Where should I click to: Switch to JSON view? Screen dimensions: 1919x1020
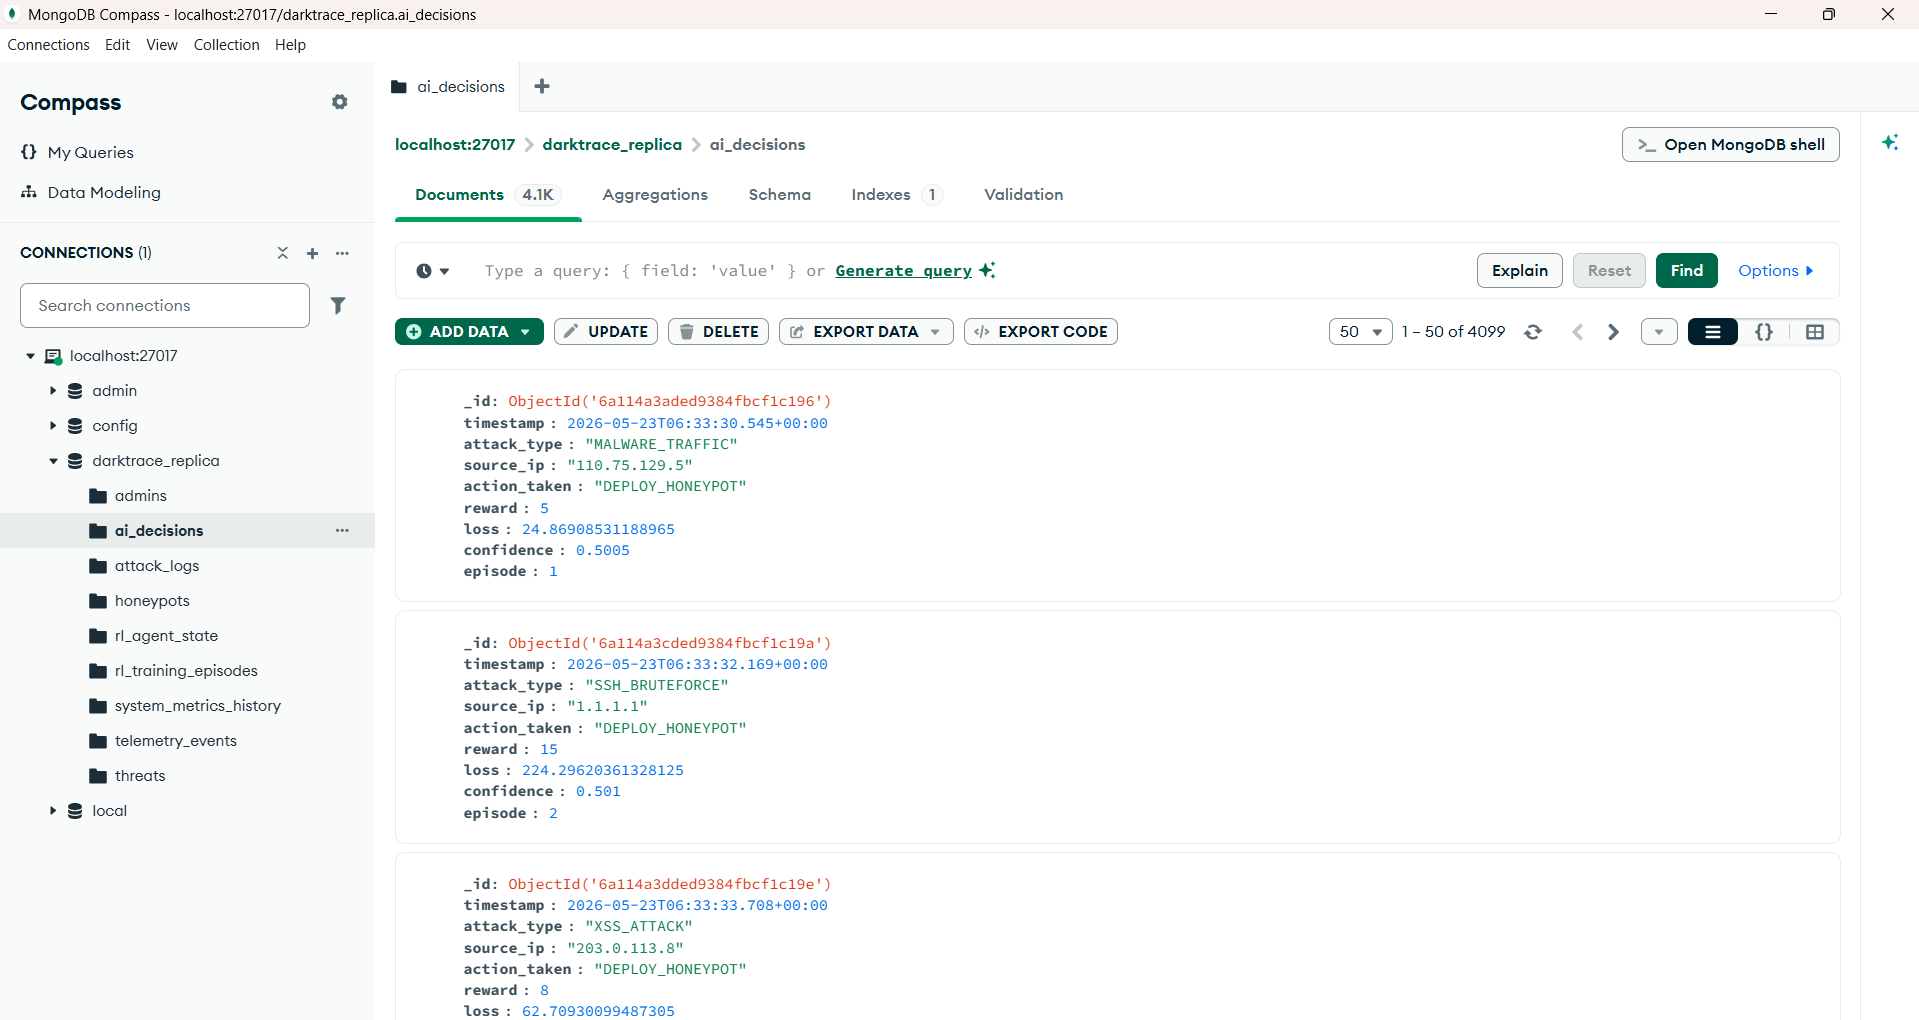[x=1764, y=332]
